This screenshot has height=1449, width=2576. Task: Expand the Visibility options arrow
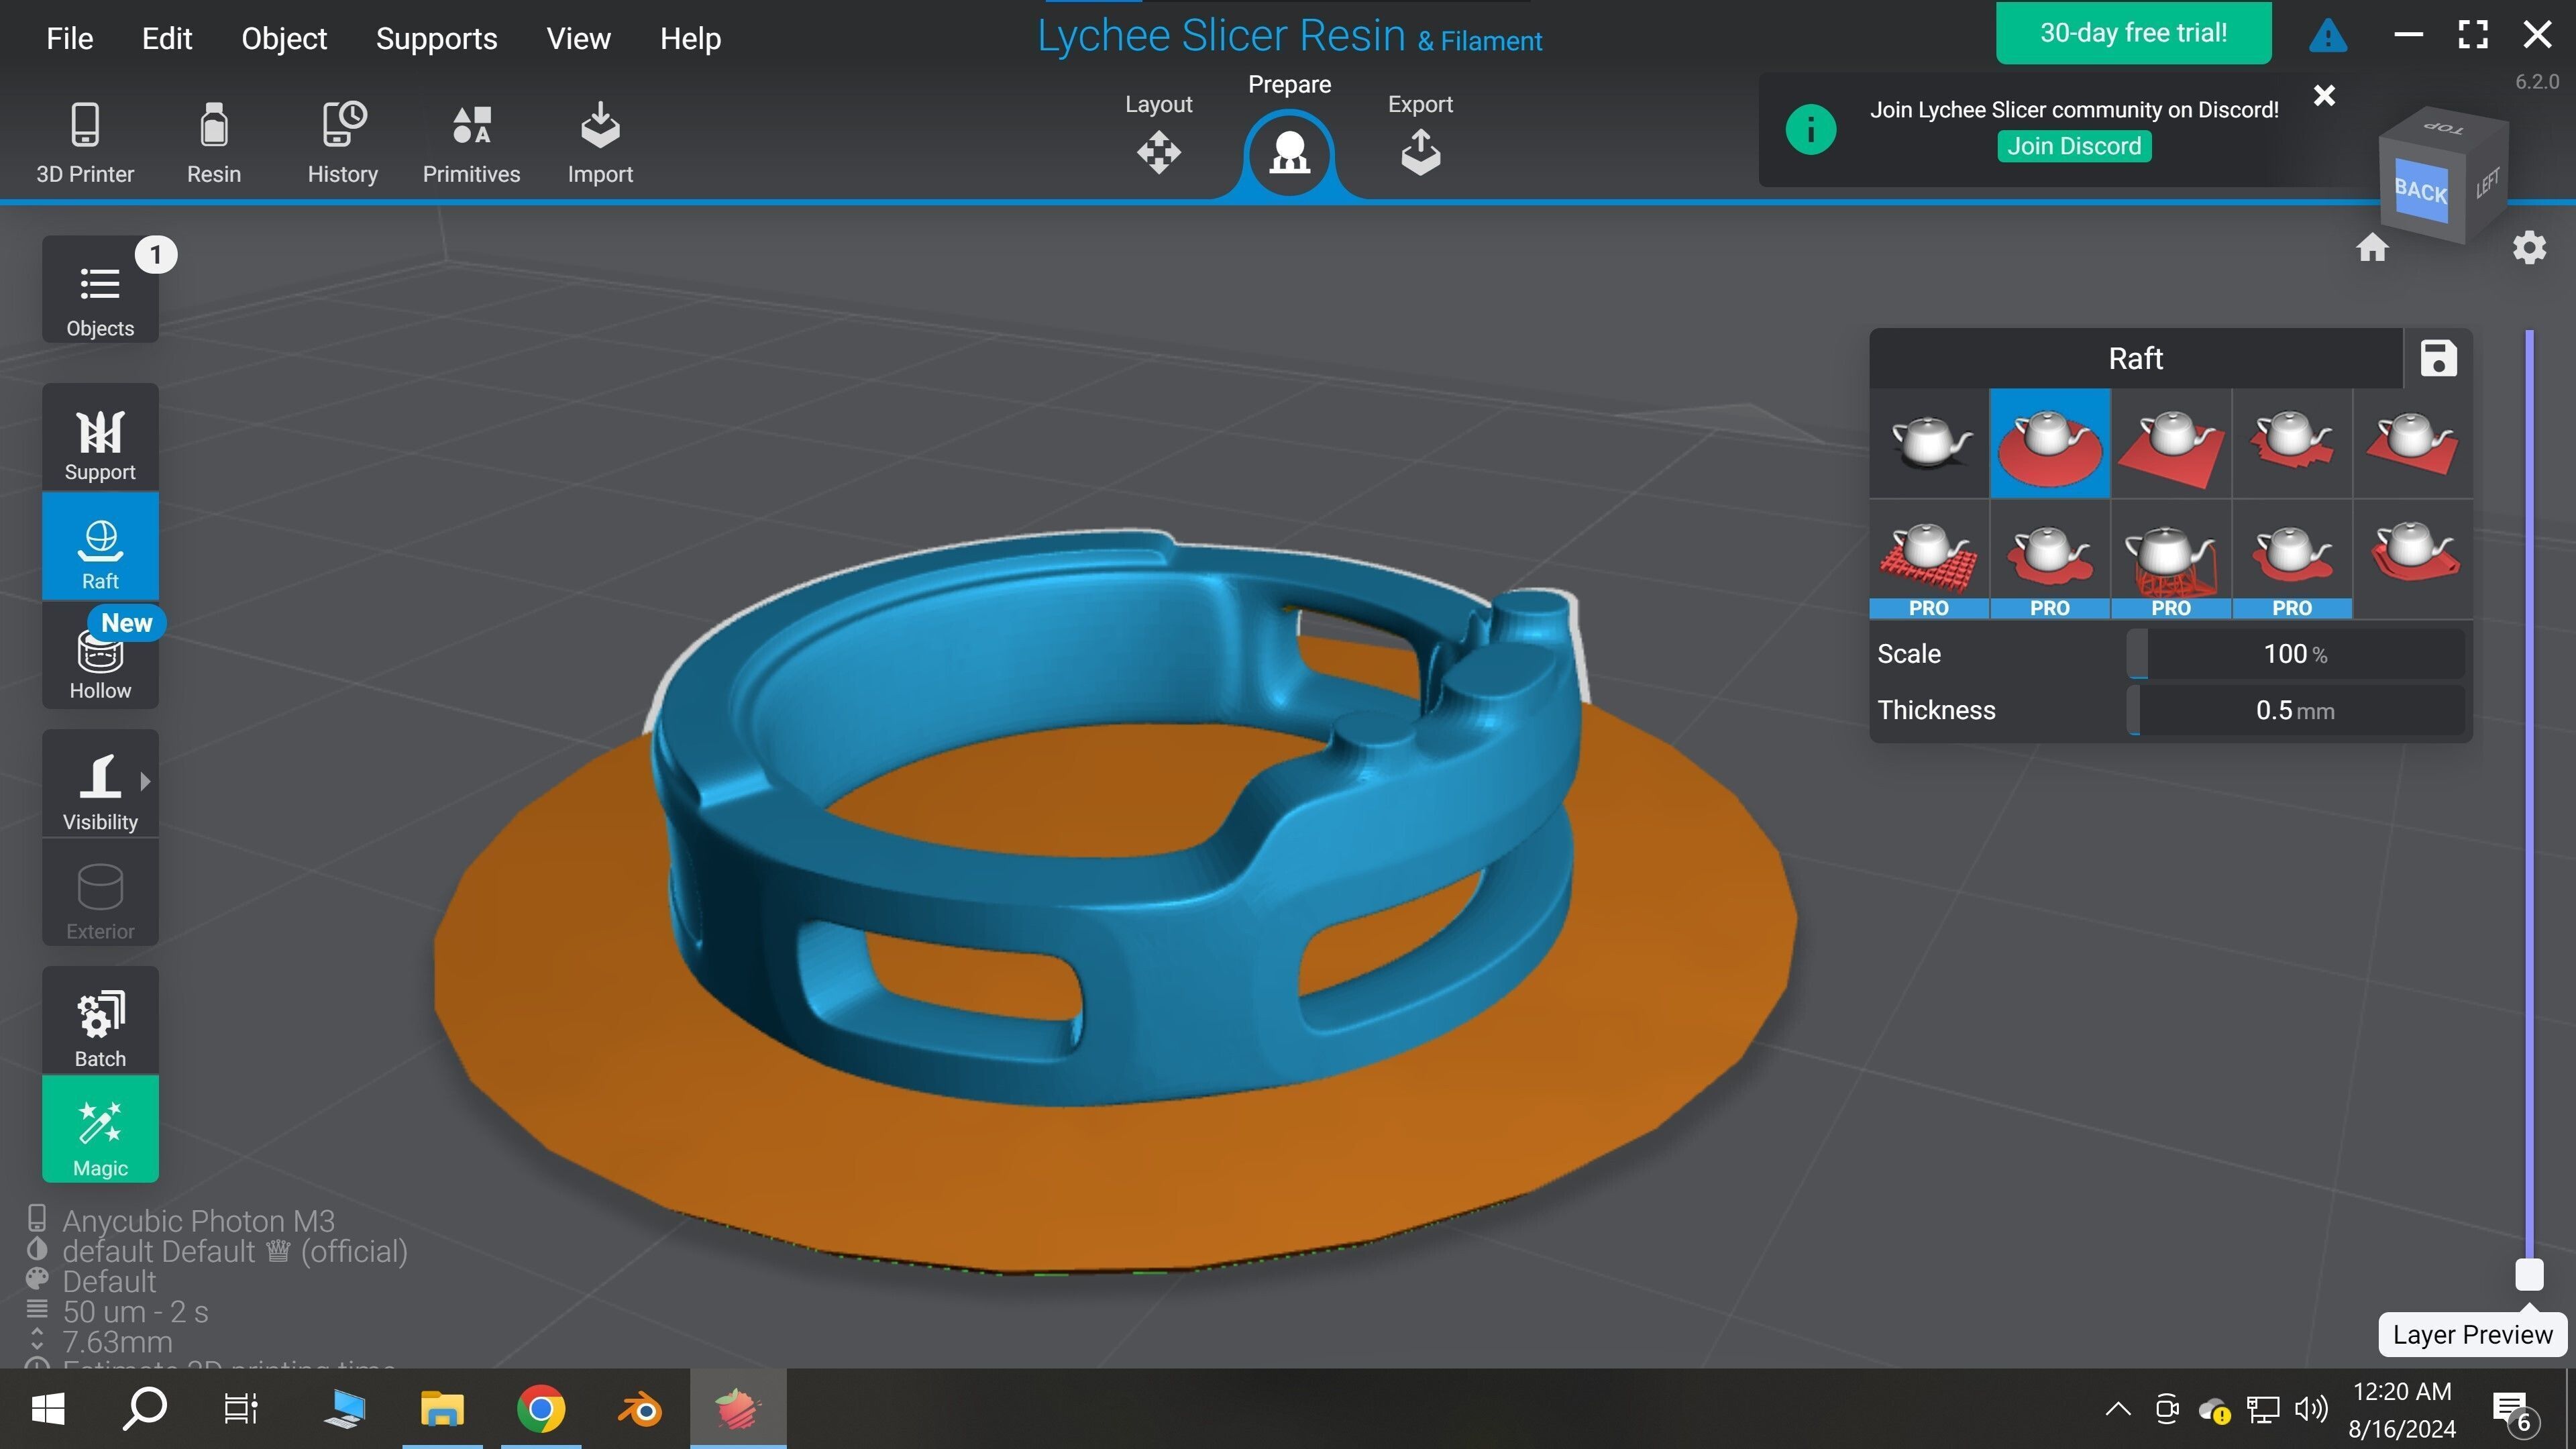click(x=146, y=781)
